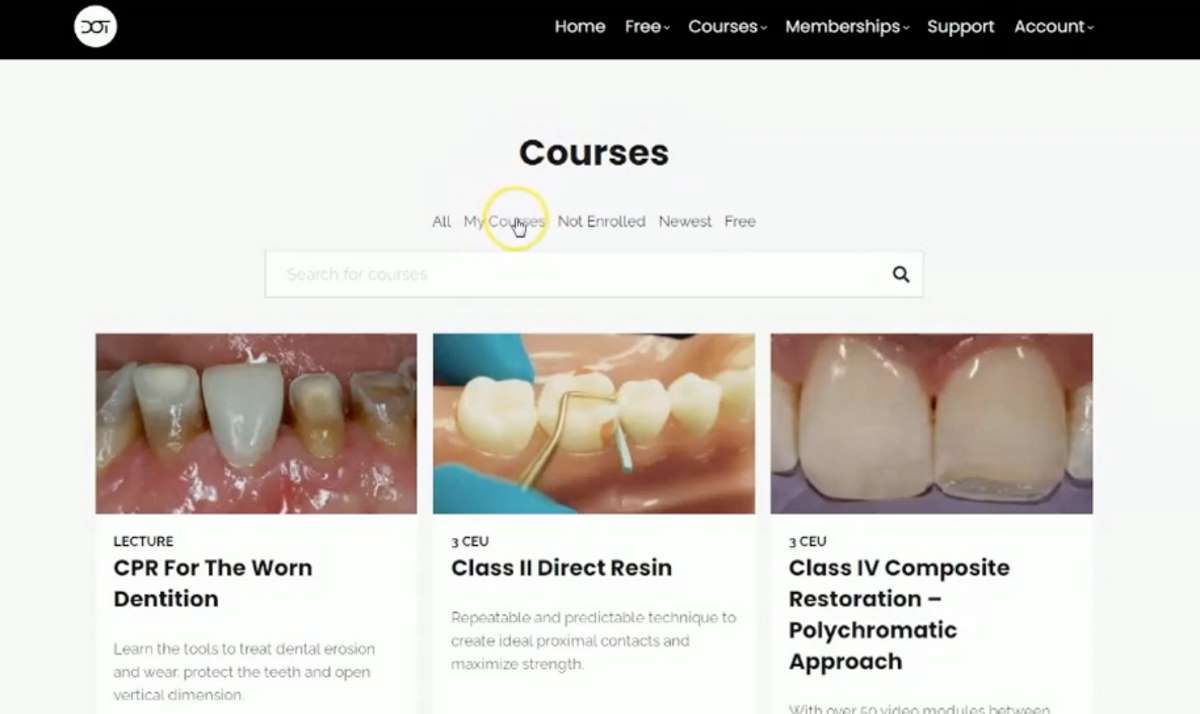Open CPR For The Worn Dentition title
Image resolution: width=1200 pixels, height=714 pixels.
pos(213,583)
